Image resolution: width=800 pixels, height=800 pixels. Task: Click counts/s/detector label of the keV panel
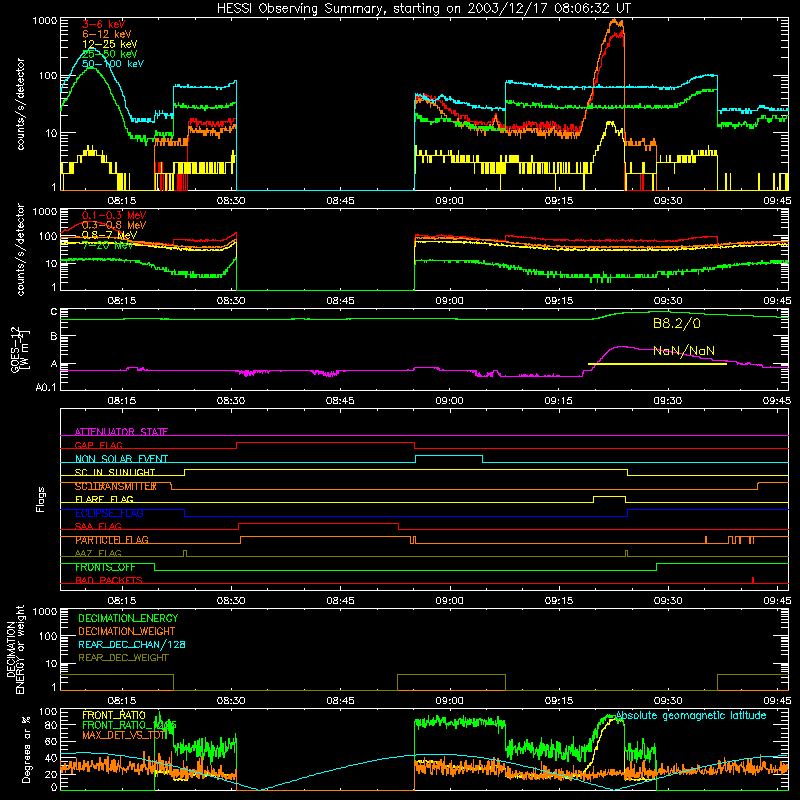pyautogui.click(x=20, y=104)
